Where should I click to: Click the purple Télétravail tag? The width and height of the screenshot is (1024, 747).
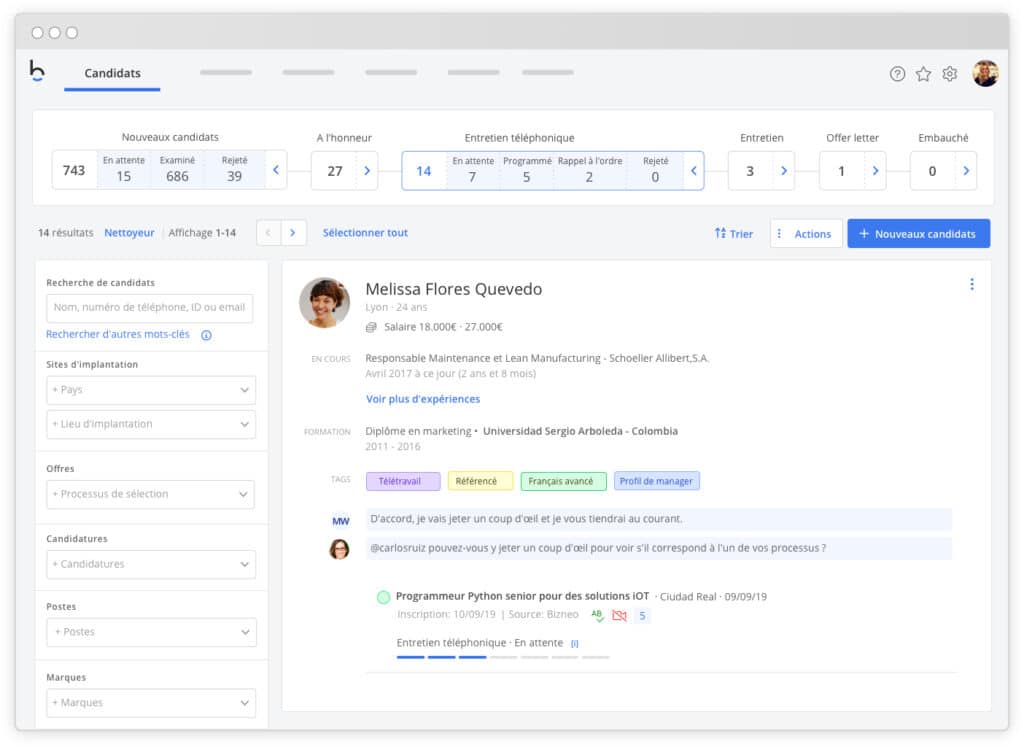(403, 481)
